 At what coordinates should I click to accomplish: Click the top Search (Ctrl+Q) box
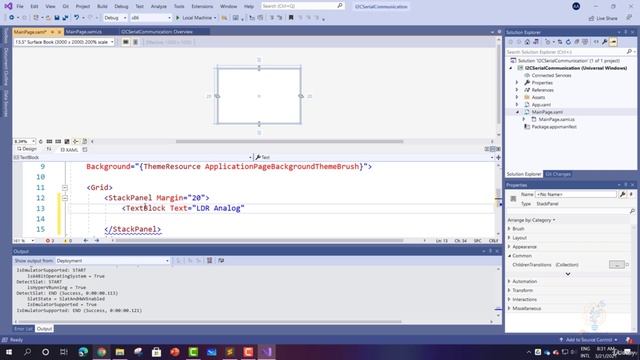[302, 7]
